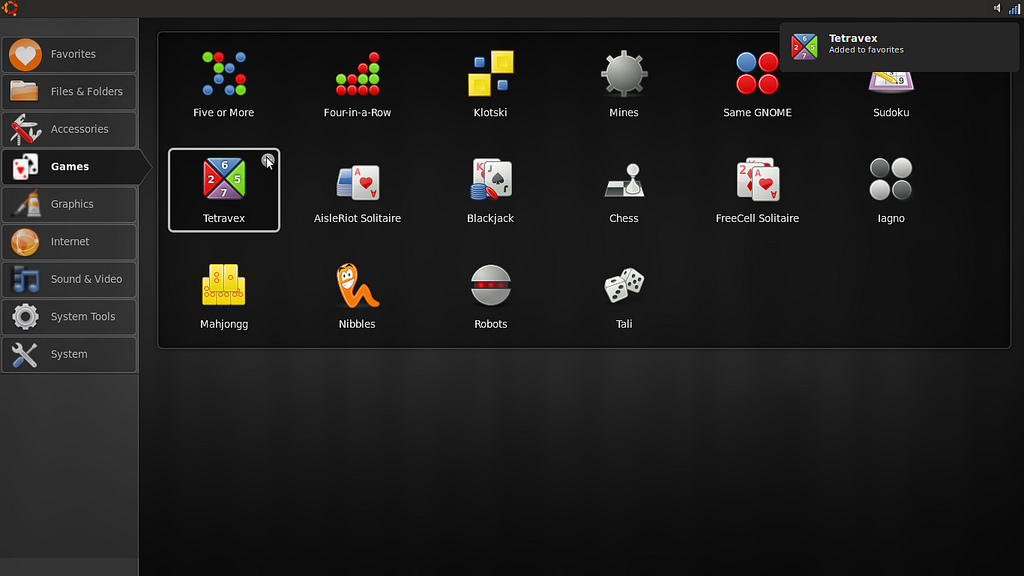The width and height of the screenshot is (1024, 576).
Task: Toggle Tetravex favorite badge on its tile
Action: [267, 160]
